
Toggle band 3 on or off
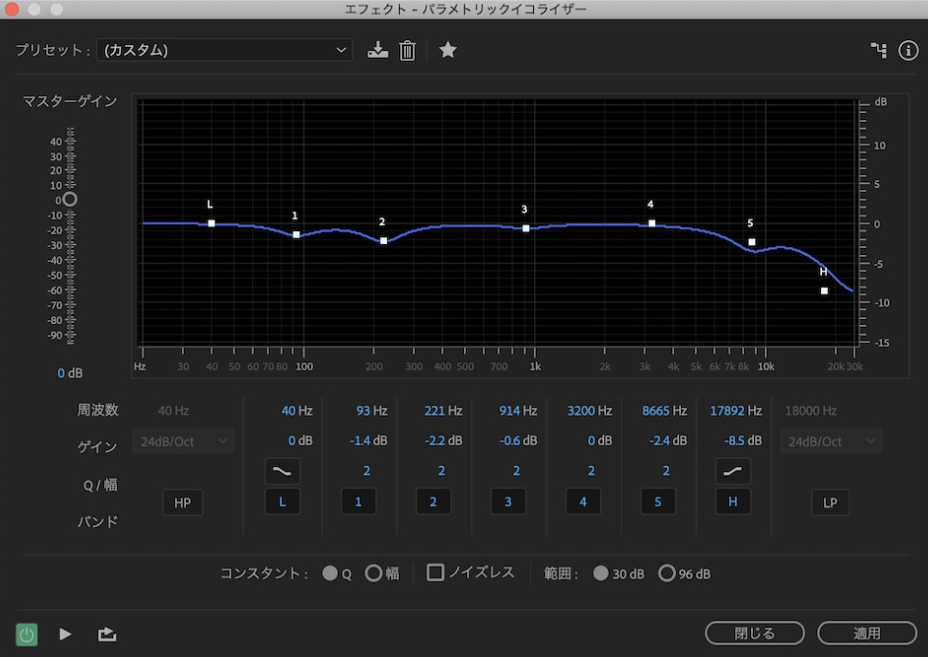508,501
